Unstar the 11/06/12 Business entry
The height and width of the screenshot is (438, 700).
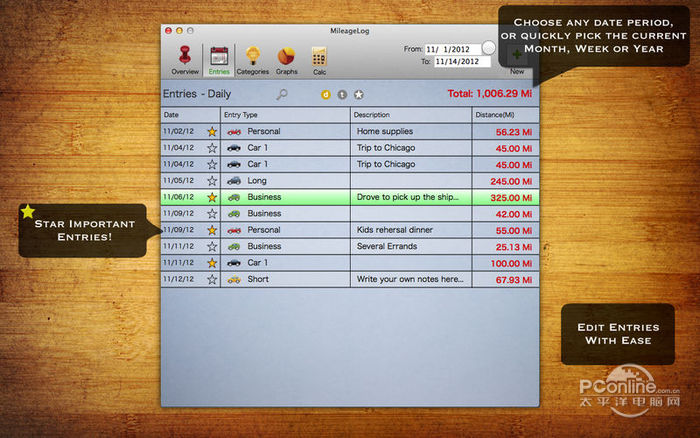pyautogui.click(x=212, y=197)
